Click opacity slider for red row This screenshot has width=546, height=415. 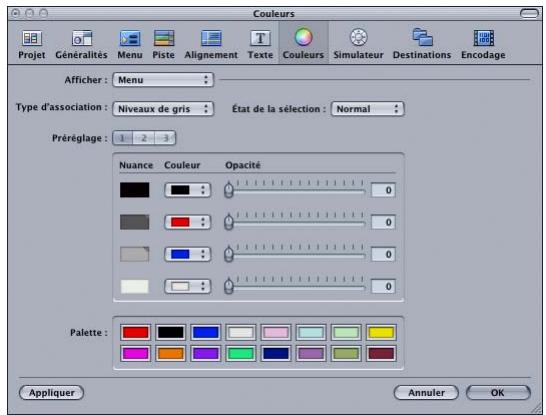coord(295,222)
